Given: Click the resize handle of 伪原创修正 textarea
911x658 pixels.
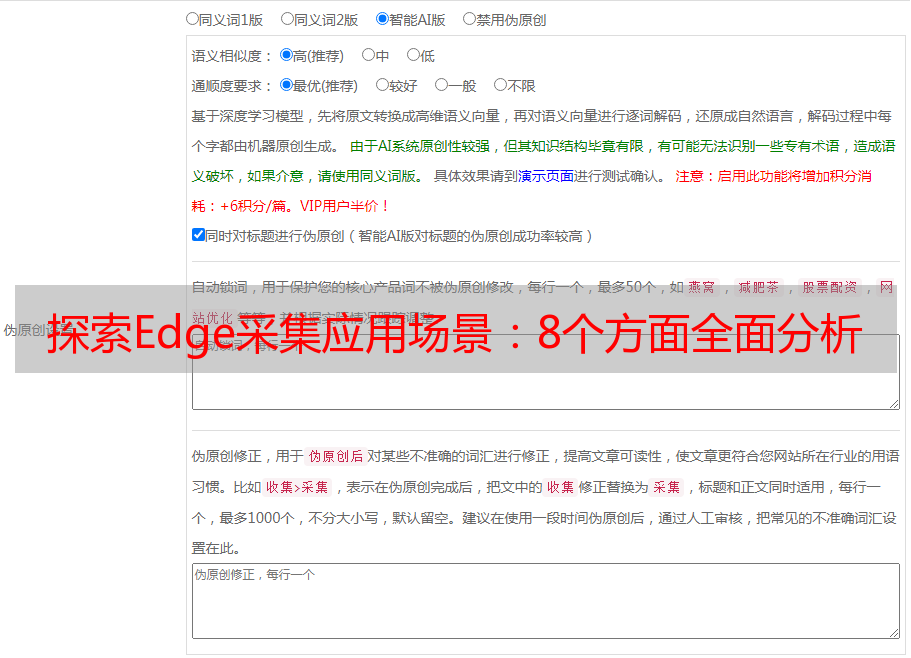Looking at the screenshot, I should click(x=894, y=632).
